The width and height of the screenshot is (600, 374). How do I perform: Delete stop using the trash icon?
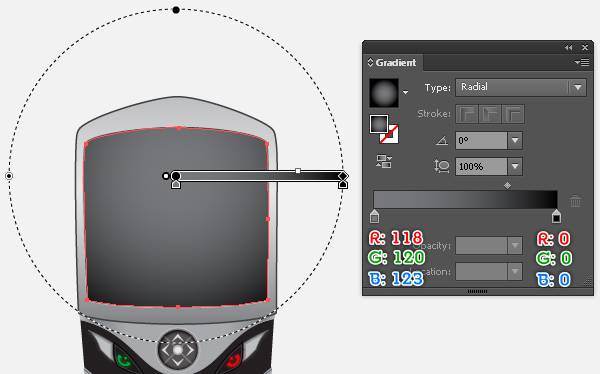(575, 201)
